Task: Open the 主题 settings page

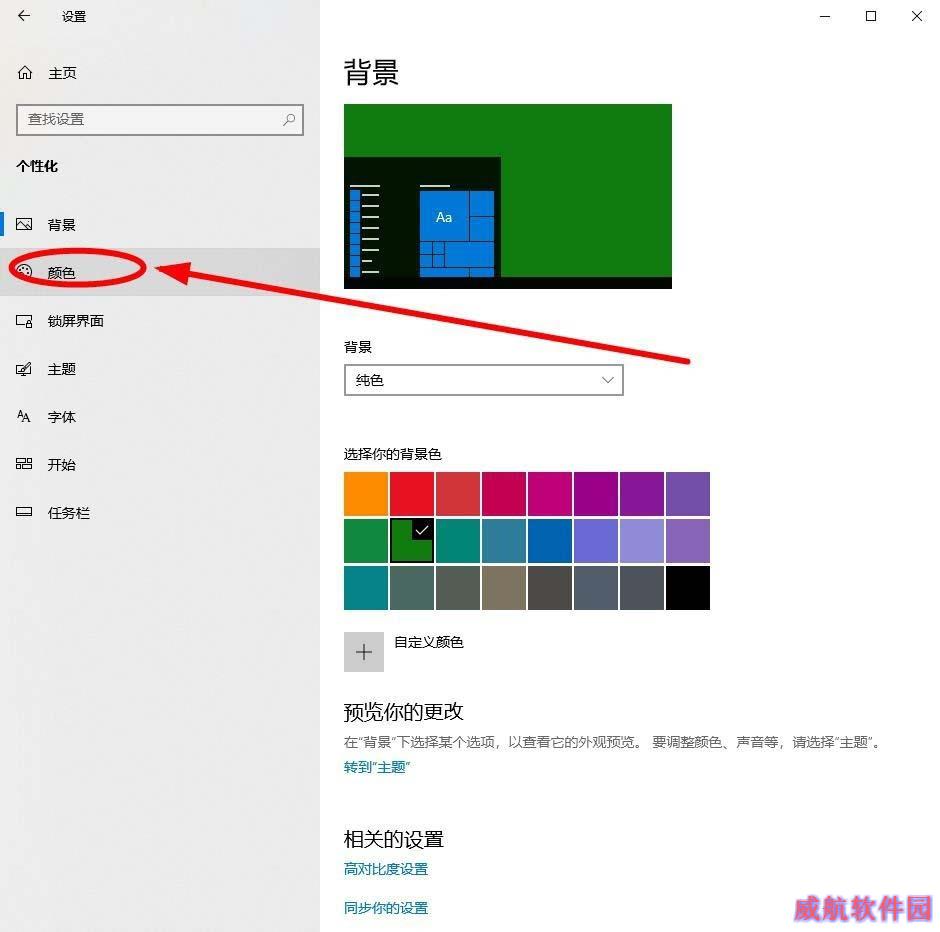Action: pos(160,369)
